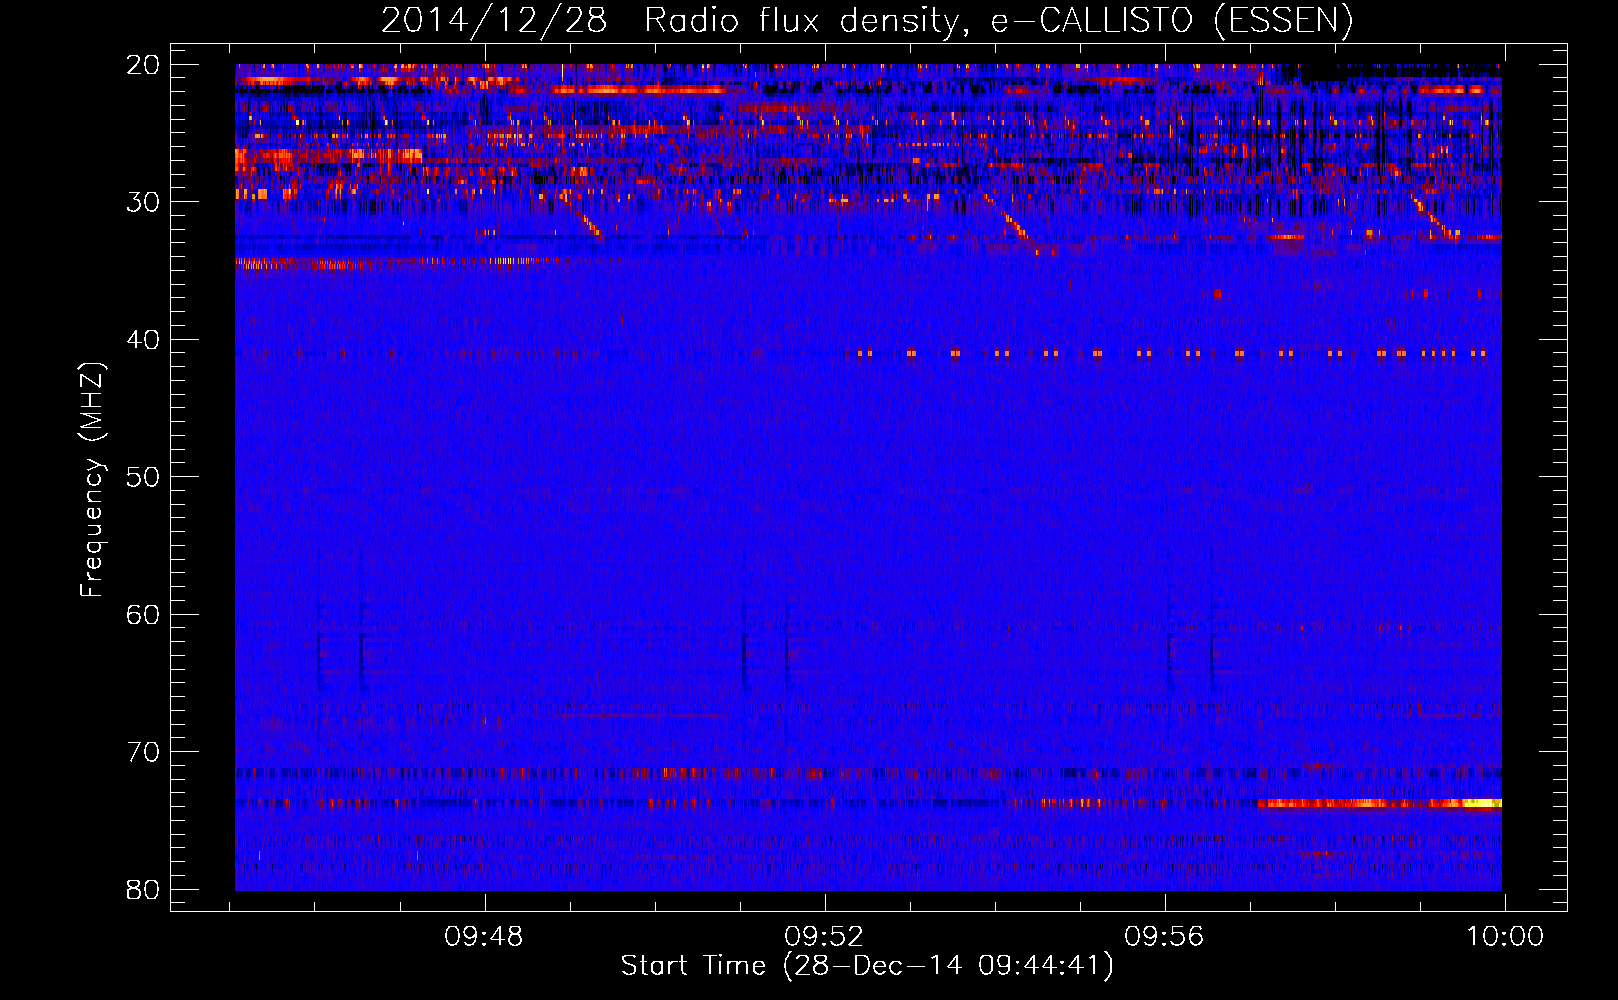Click the 'Frequency (MHZ)' axis label
1618x1000 pixels.
92,479
